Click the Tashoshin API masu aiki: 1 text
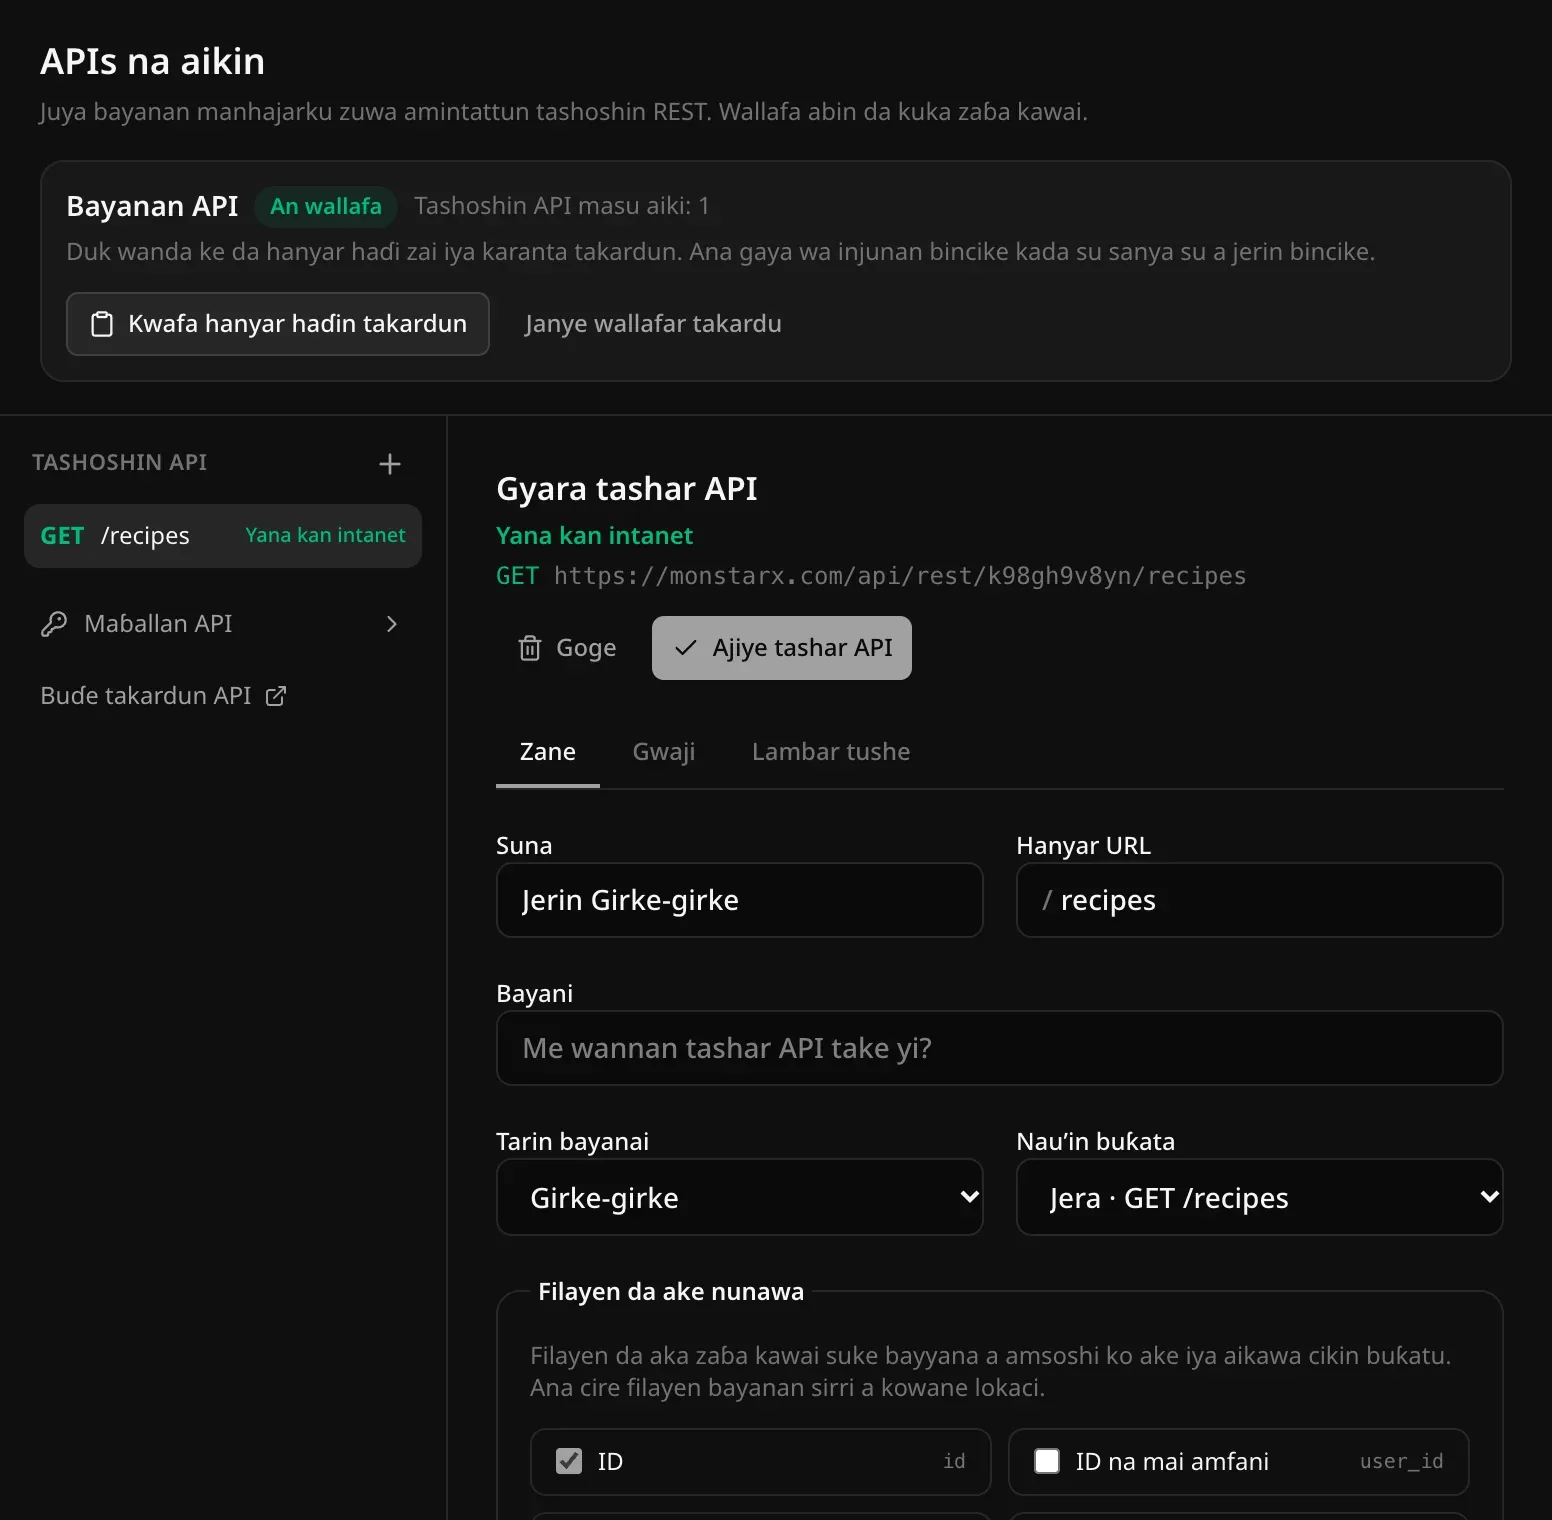The width and height of the screenshot is (1552, 1520). pyautogui.click(x=562, y=206)
